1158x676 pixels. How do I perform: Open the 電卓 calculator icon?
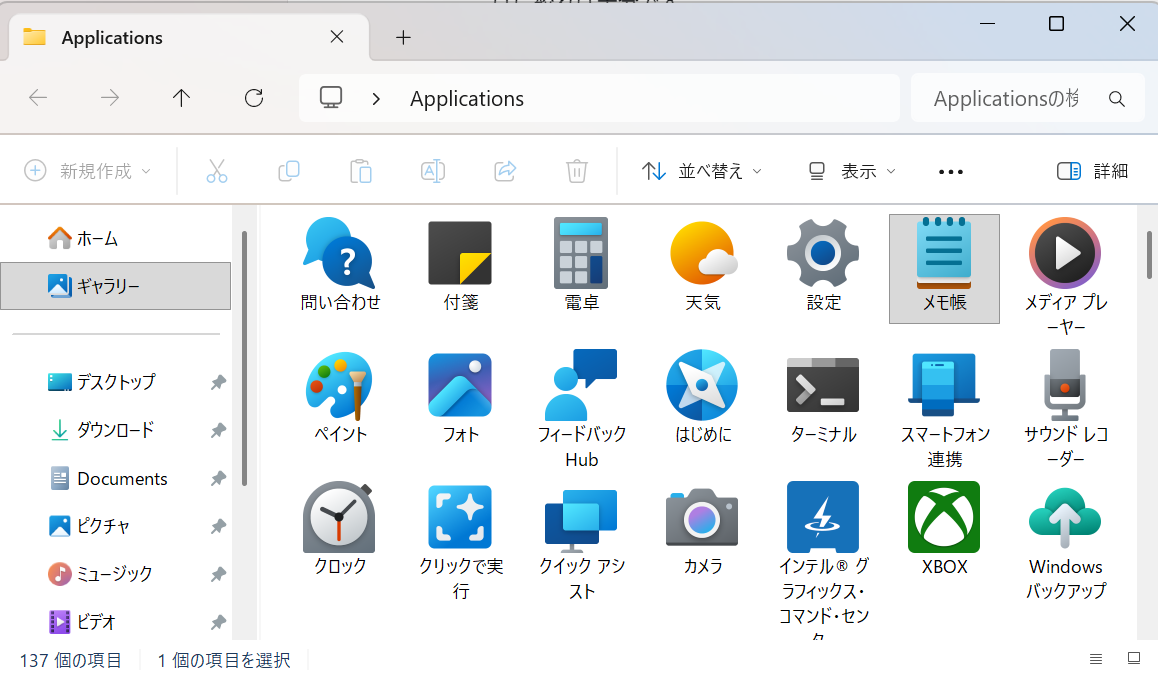[581, 253]
